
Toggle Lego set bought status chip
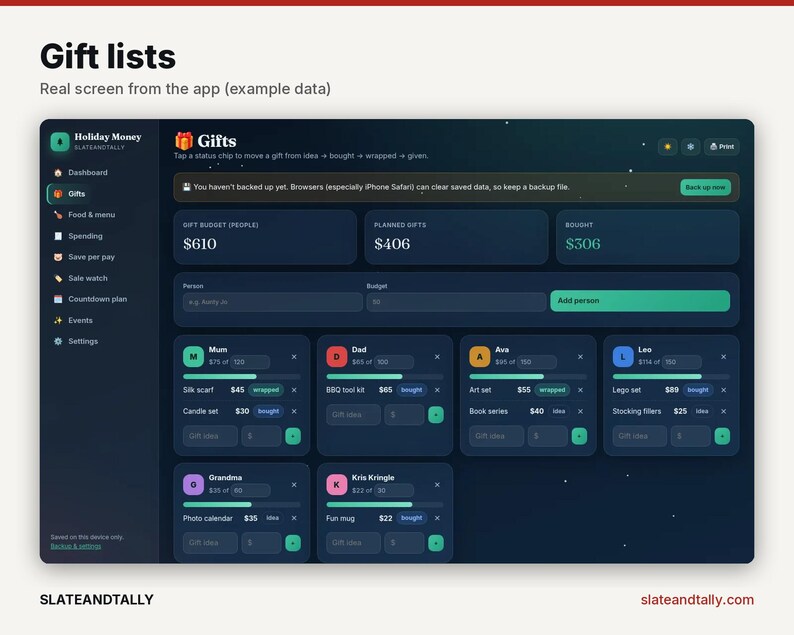(x=698, y=390)
